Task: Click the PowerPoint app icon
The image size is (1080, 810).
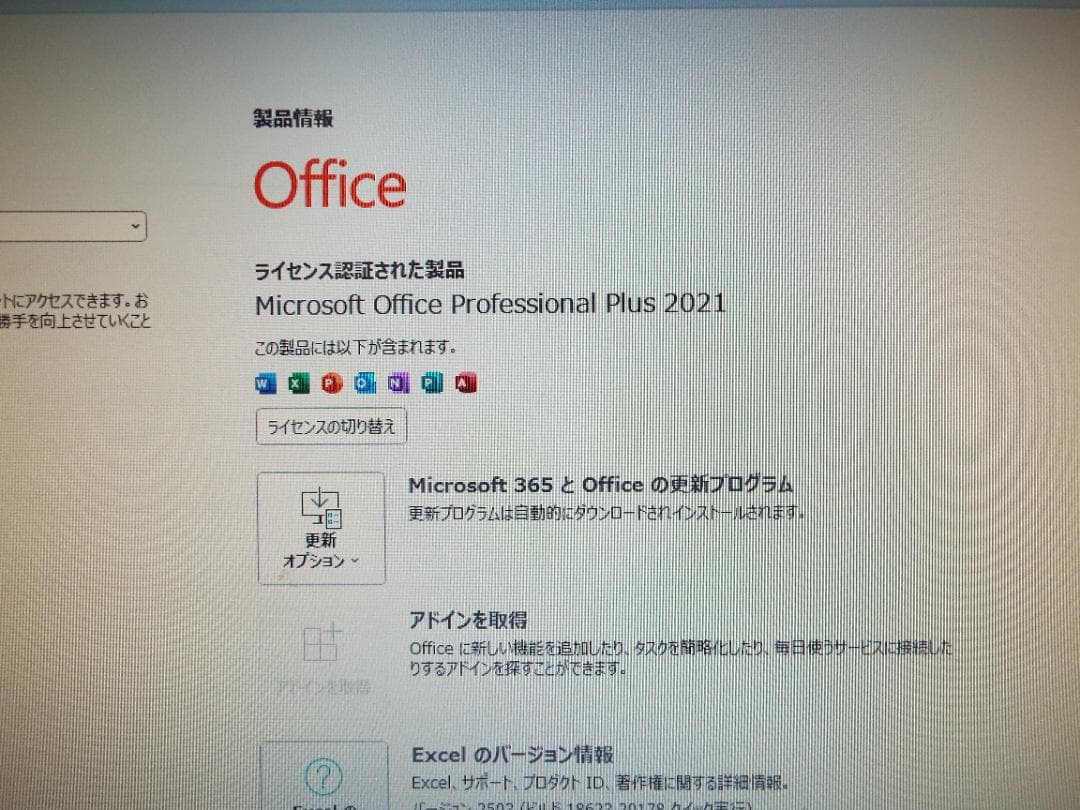Action: click(331, 382)
